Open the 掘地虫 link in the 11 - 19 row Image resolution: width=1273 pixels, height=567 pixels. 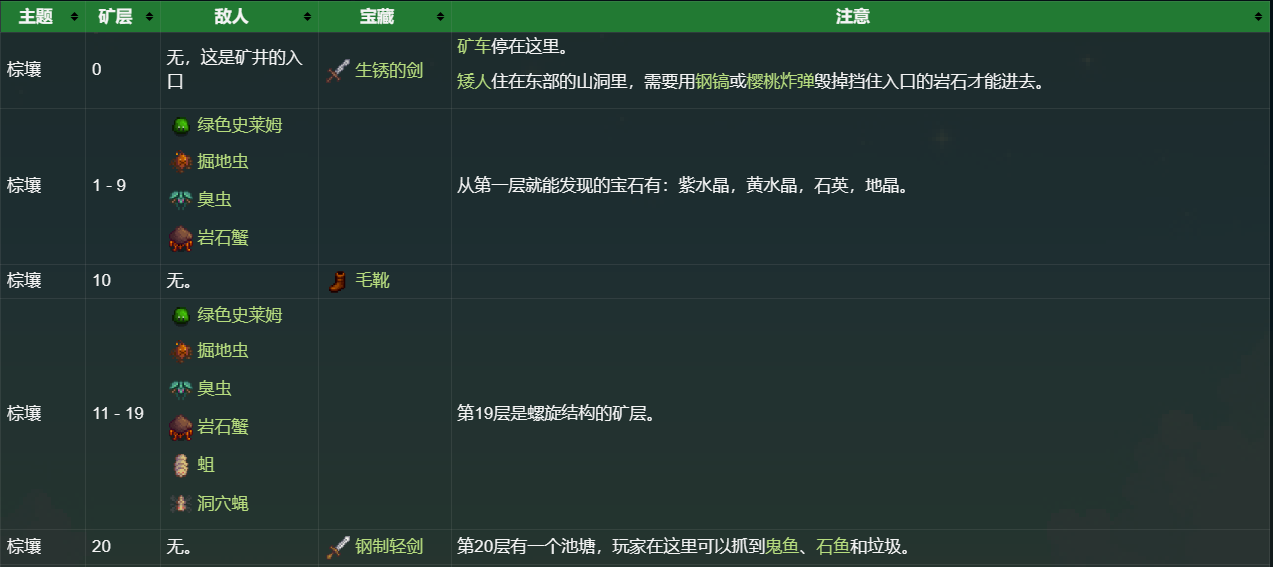pos(223,351)
